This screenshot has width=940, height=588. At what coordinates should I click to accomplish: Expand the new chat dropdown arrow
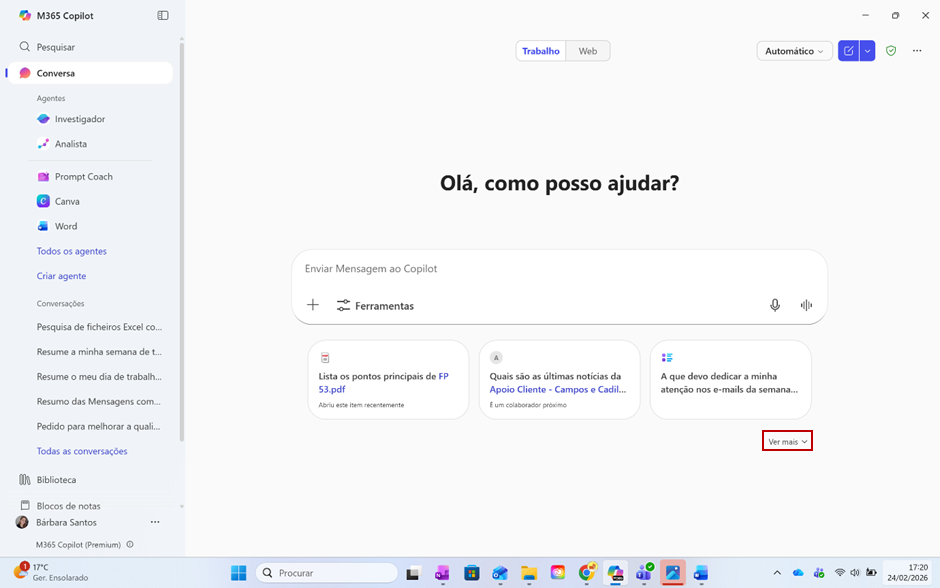click(867, 51)
